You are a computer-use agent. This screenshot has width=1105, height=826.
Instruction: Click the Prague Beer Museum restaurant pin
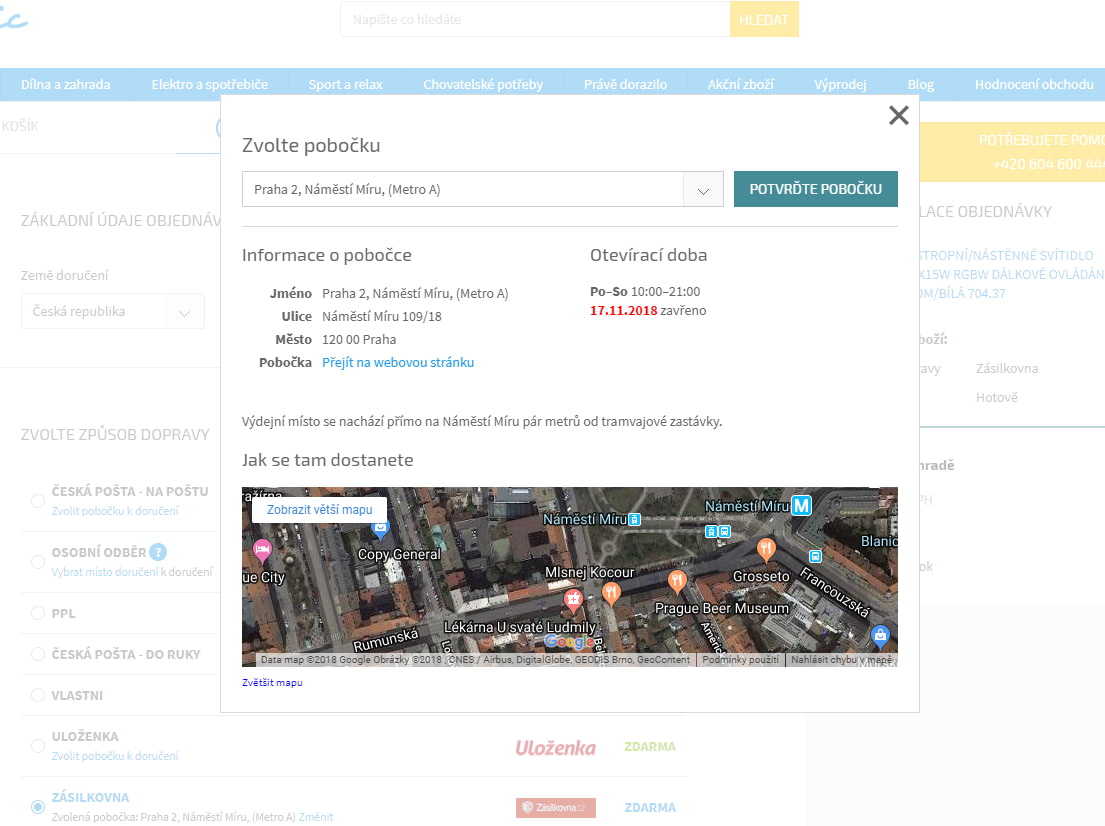point(677,581)
